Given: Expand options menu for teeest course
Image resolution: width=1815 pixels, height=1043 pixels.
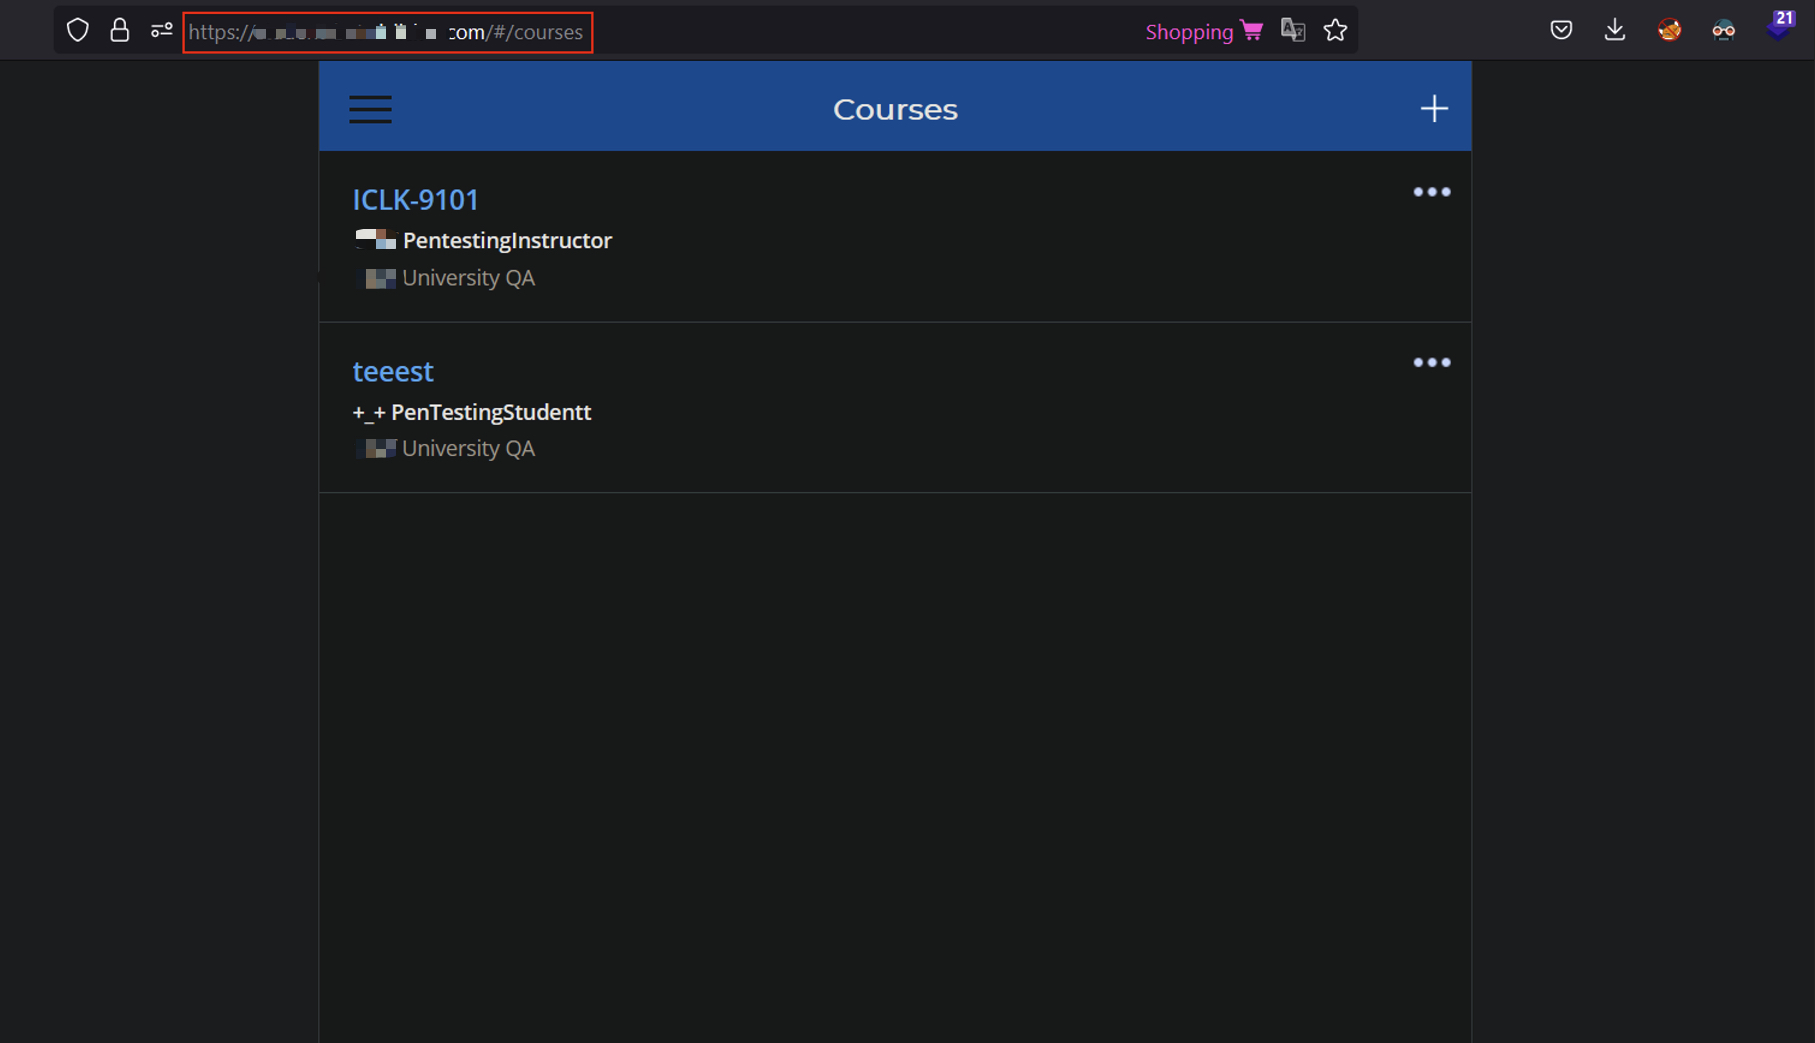Looking at the screenshot, I should [1431, 363].
